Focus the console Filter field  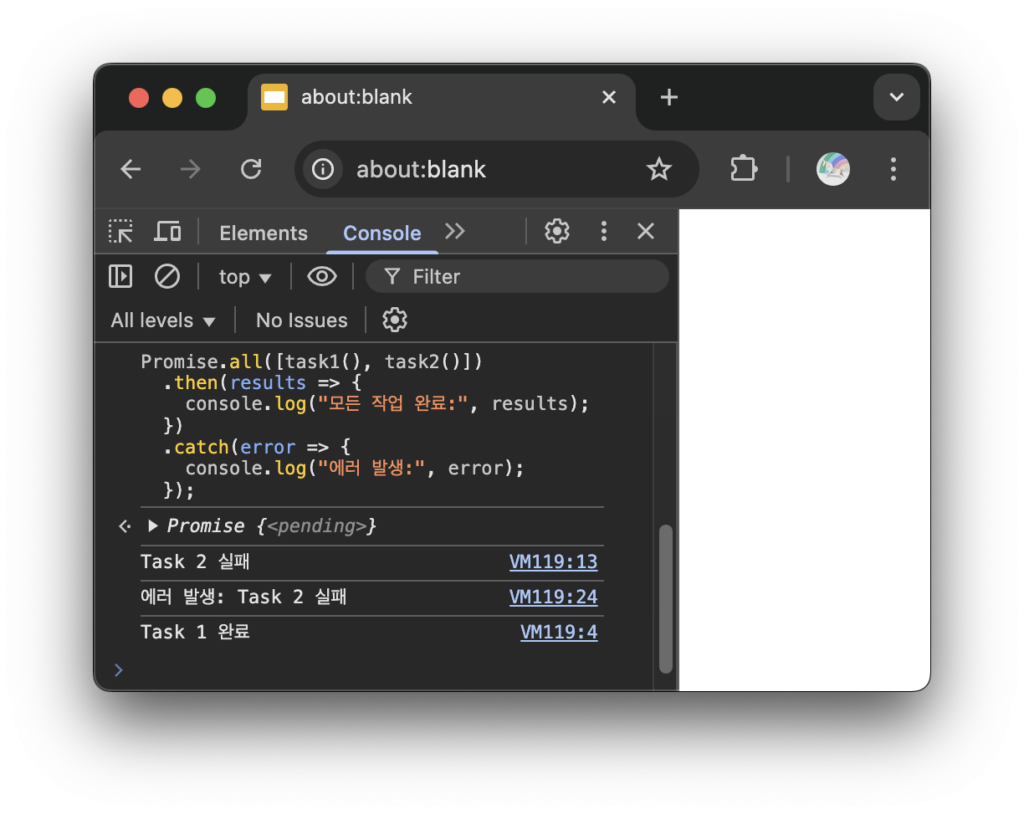[x=517, y=277]
